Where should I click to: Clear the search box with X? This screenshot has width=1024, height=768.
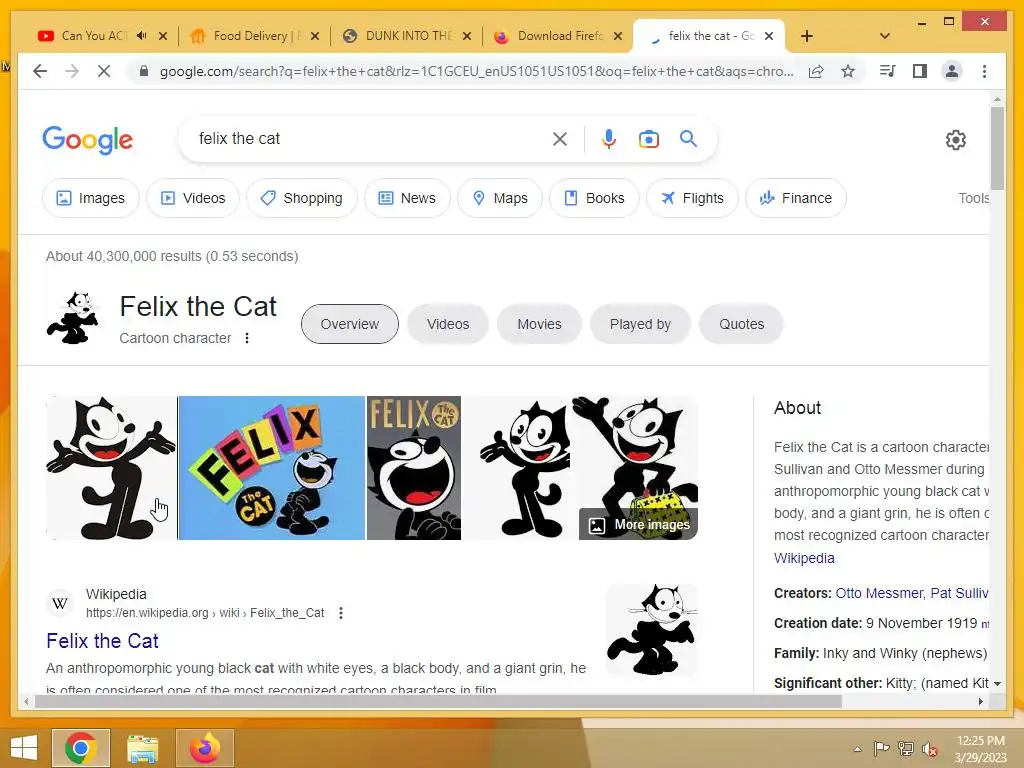point(560,138)
